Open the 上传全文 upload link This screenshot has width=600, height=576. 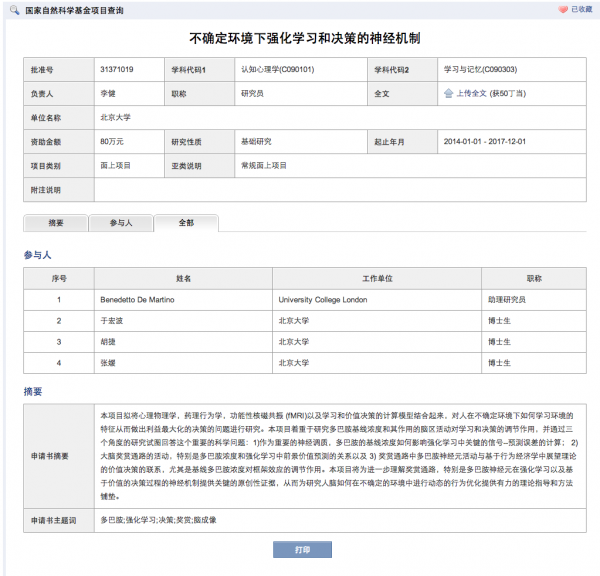471,93
